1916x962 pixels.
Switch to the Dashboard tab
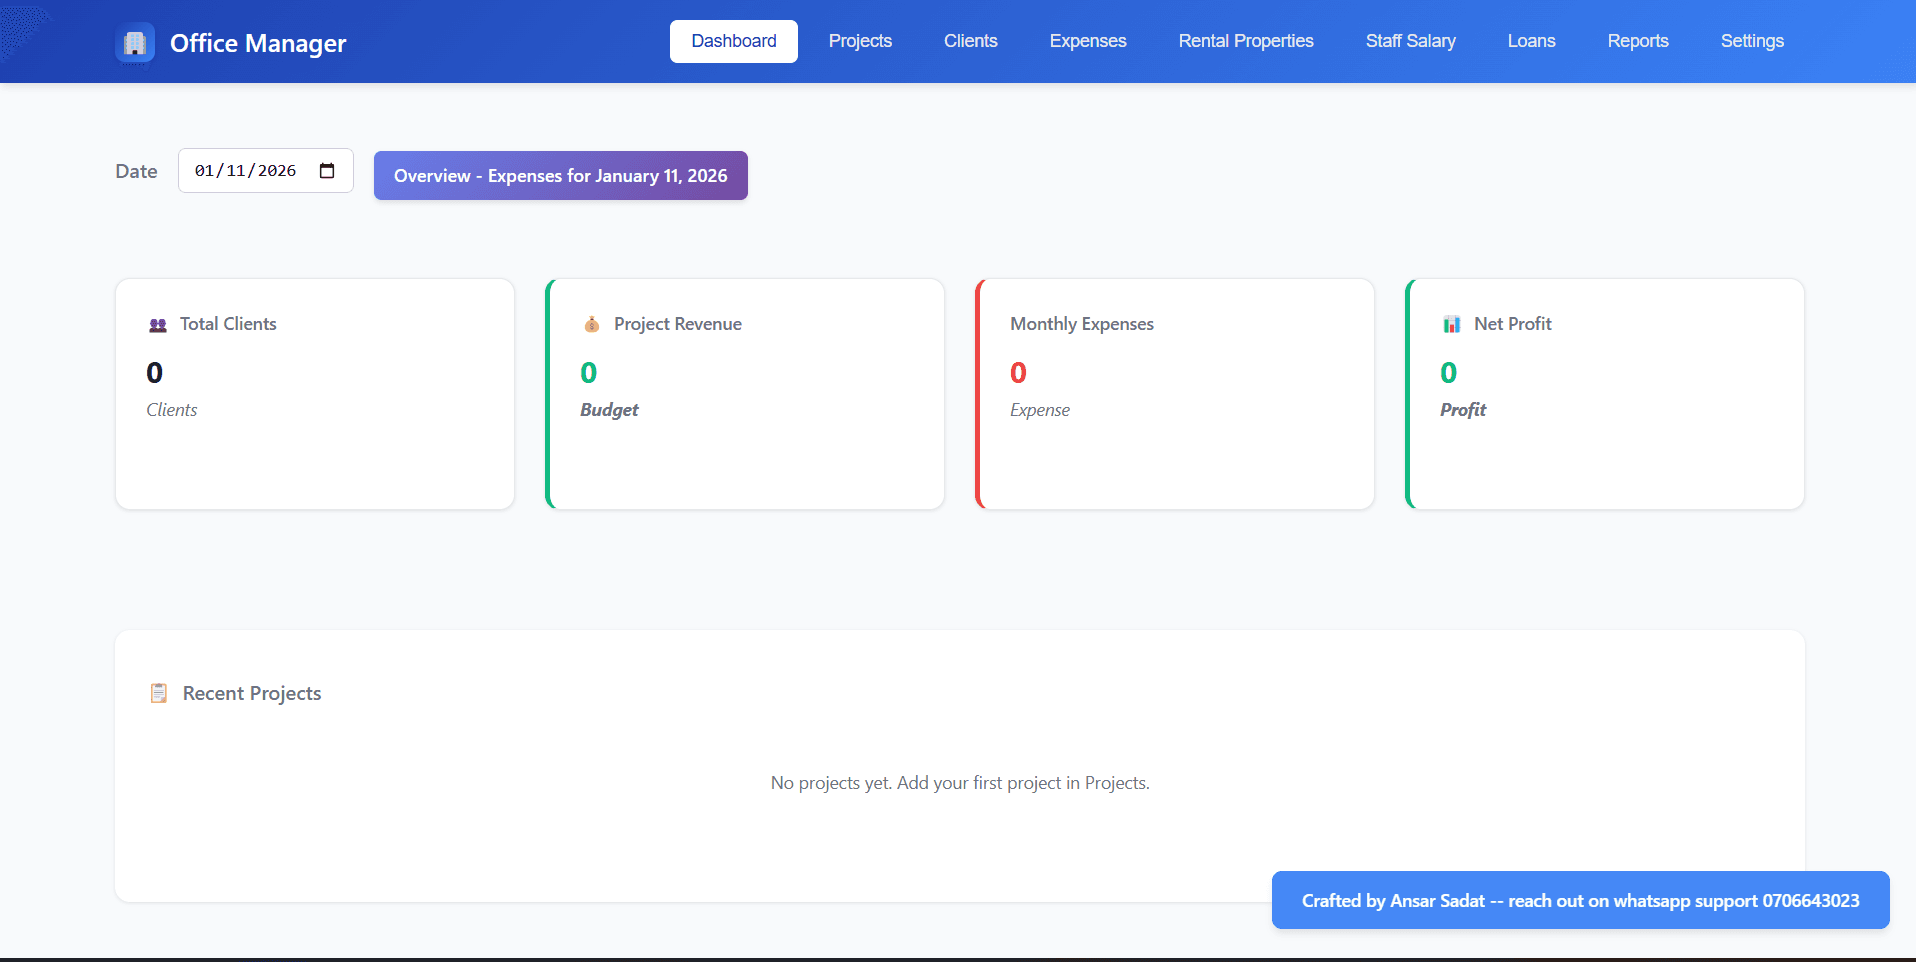tap(734, 41)
